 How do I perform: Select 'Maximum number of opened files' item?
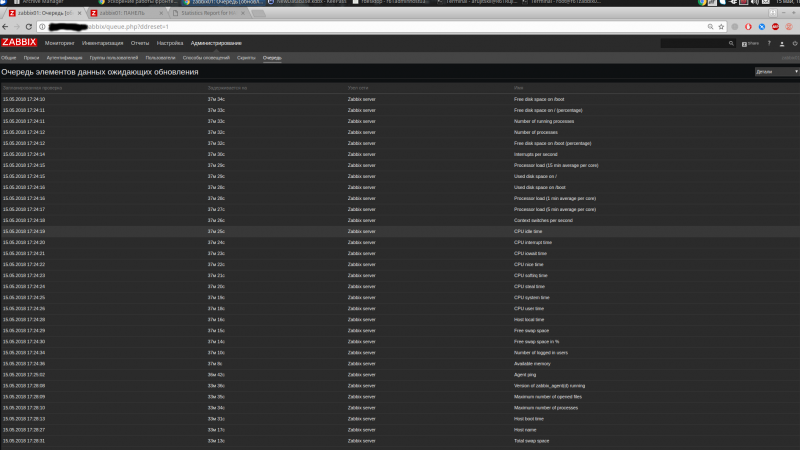click(548, 397)
